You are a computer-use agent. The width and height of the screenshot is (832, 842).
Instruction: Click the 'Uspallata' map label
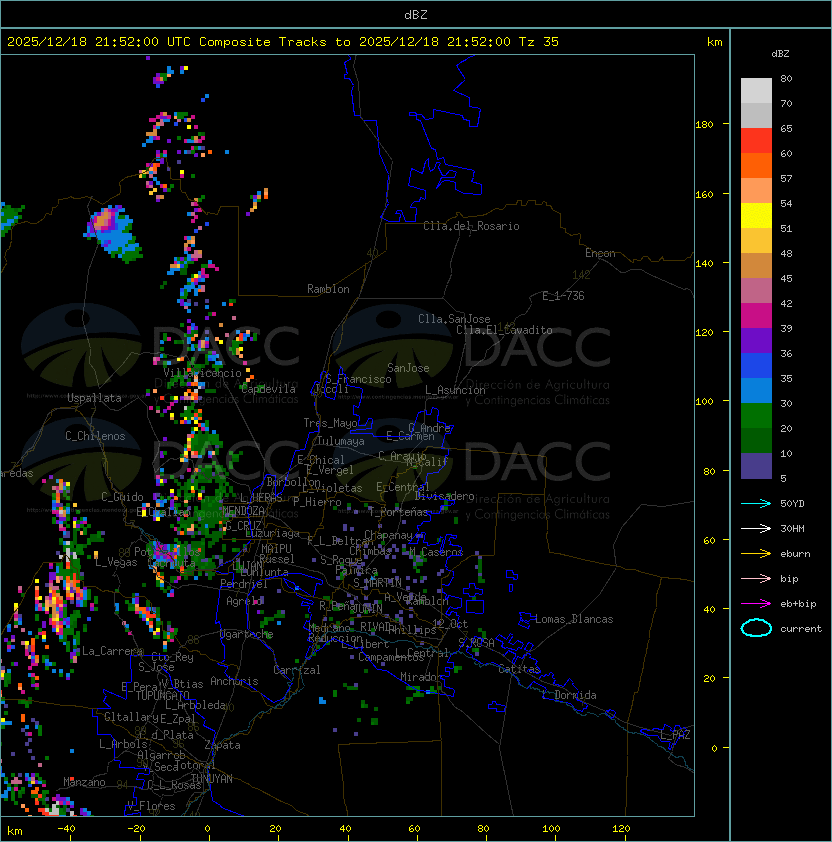(94, 398)
